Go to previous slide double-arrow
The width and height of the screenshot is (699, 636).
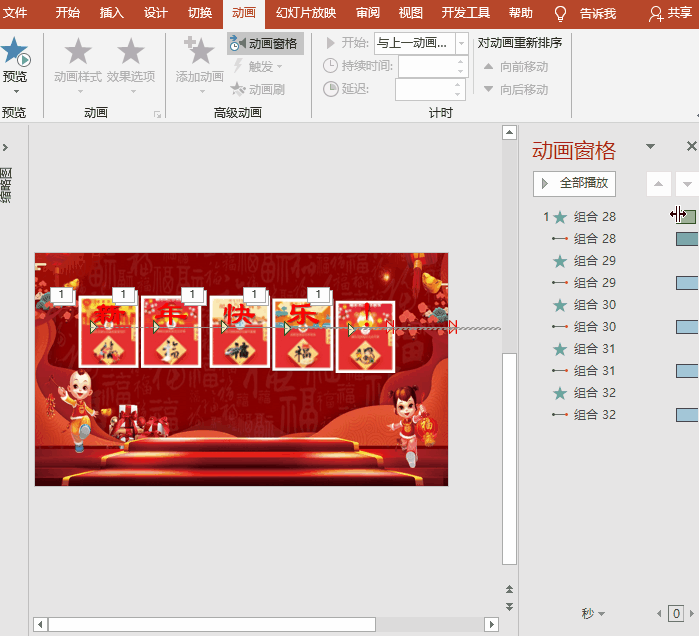[509, 589]
